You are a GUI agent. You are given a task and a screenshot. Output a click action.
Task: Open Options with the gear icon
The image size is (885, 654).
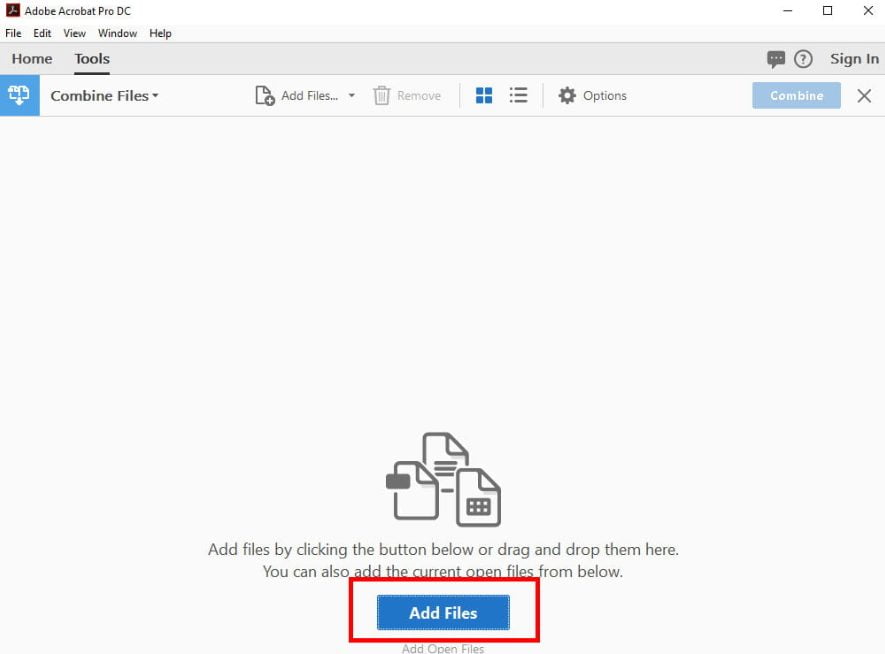pos(567,95)
